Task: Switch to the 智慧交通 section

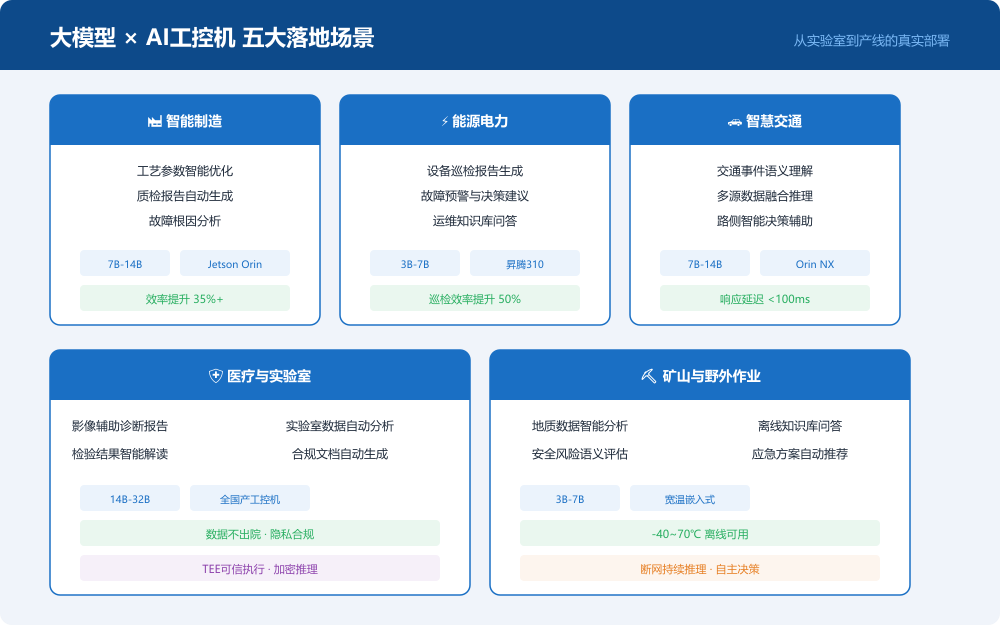Action: (x=766, y=120)
